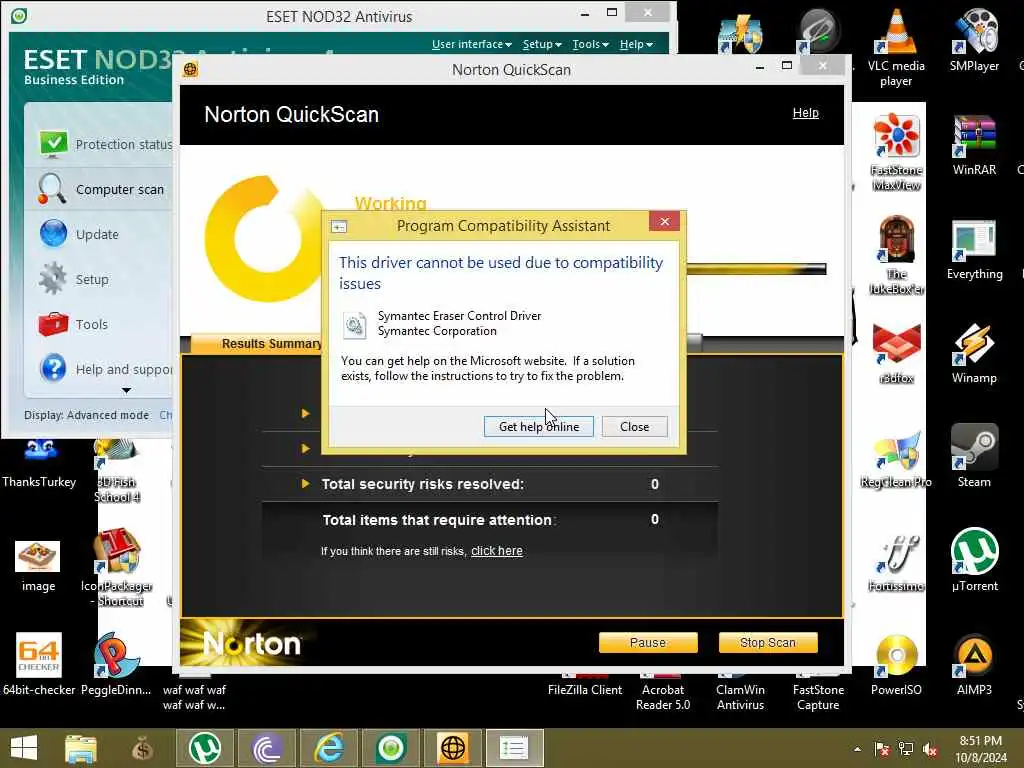Follow the 'click here' risks link
1024x768 pixels.
[496, 551]
